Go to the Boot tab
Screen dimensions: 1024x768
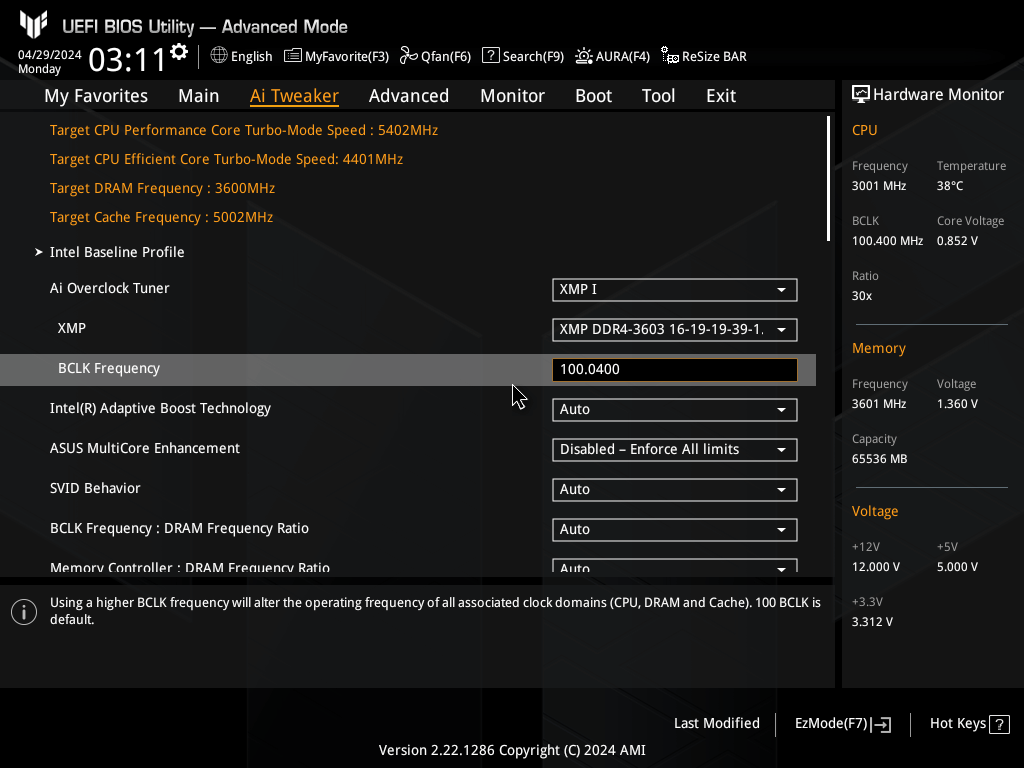tap(593, 96)
